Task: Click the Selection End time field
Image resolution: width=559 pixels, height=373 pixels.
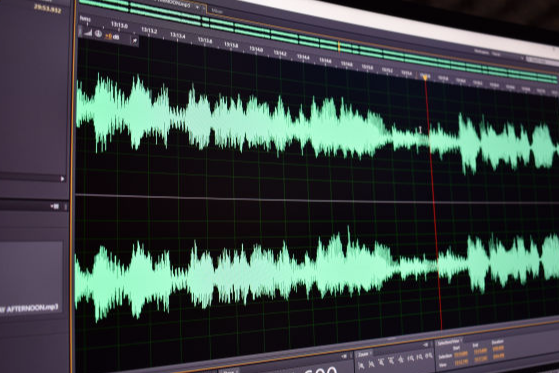Action: click(x=481, y=351)
